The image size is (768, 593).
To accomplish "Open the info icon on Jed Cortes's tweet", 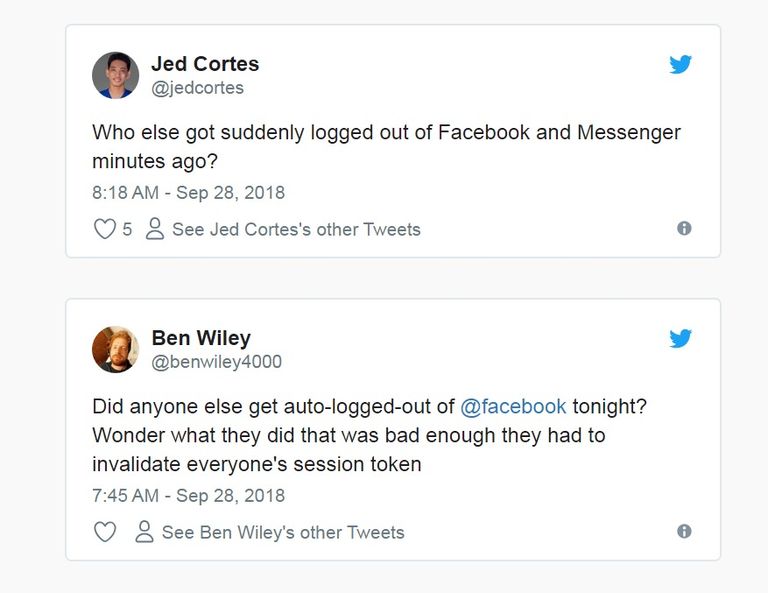I will click(x=684, y=228).
